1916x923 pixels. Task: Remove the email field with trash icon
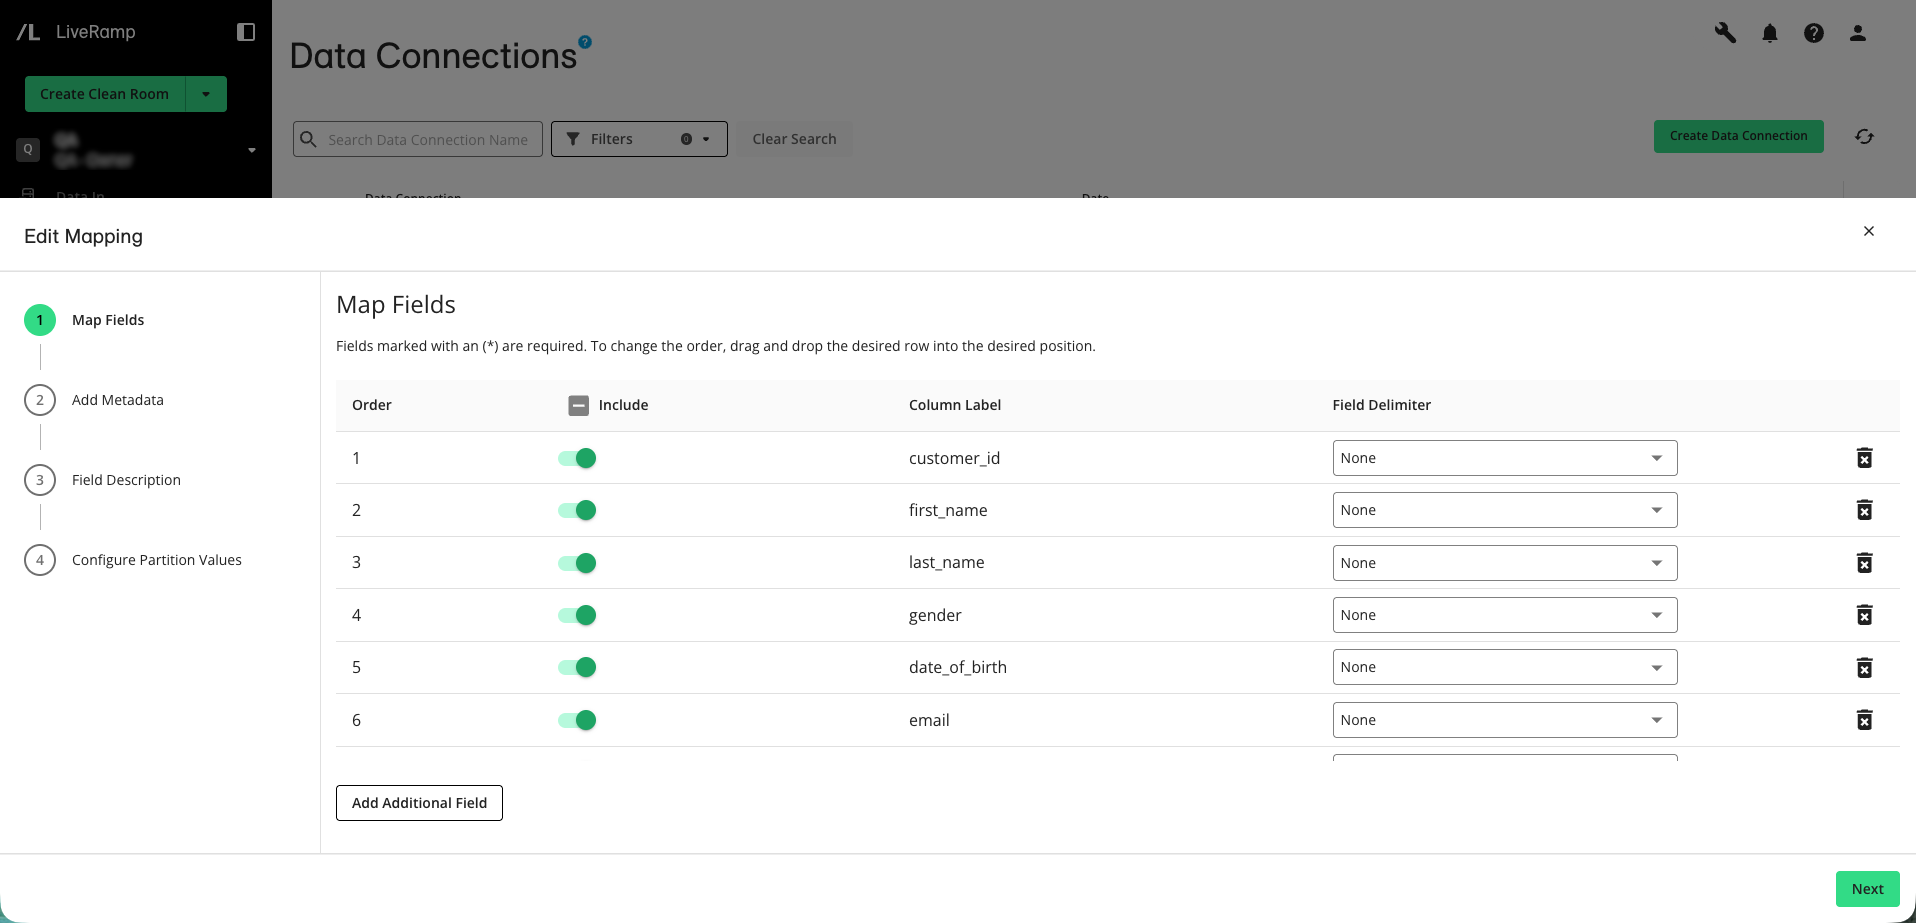(x=1864, y=720)
